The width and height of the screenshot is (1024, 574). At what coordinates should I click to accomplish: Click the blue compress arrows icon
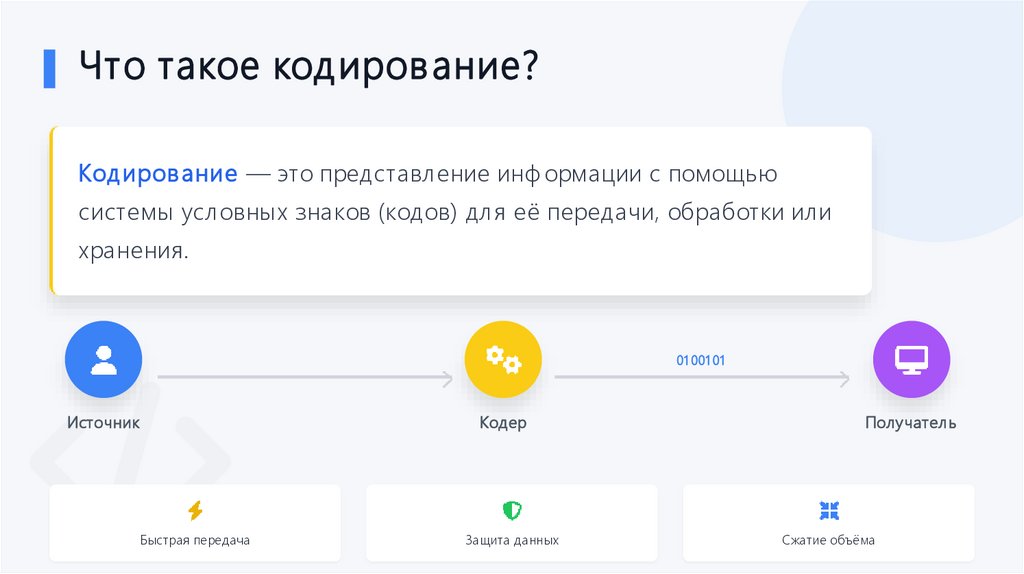(828, 511)
